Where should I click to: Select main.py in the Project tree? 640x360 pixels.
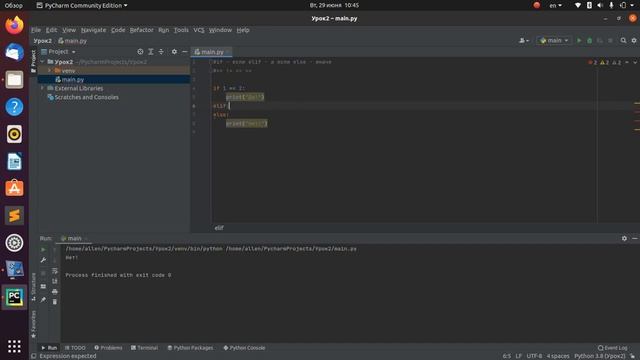(x=73, y=80)
